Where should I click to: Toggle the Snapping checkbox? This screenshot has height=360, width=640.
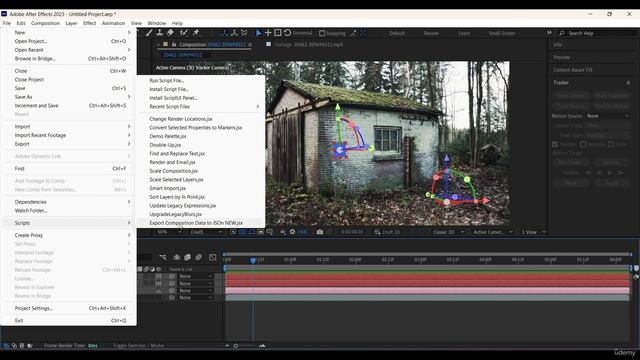[322, 33]
